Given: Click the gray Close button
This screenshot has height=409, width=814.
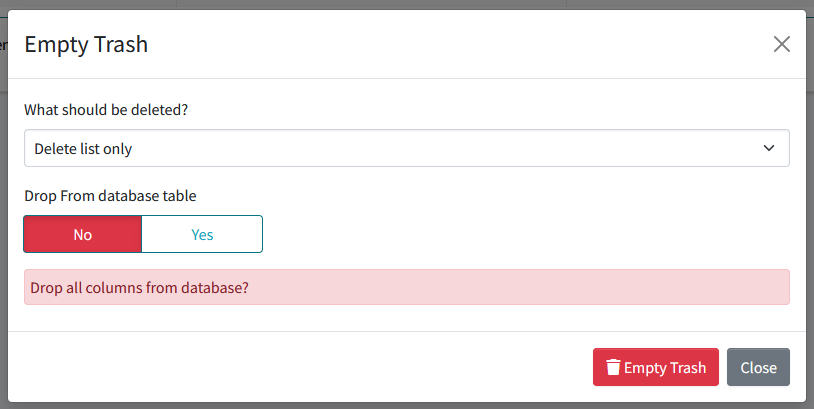Looking at the screenshot, I should point(758,367).
